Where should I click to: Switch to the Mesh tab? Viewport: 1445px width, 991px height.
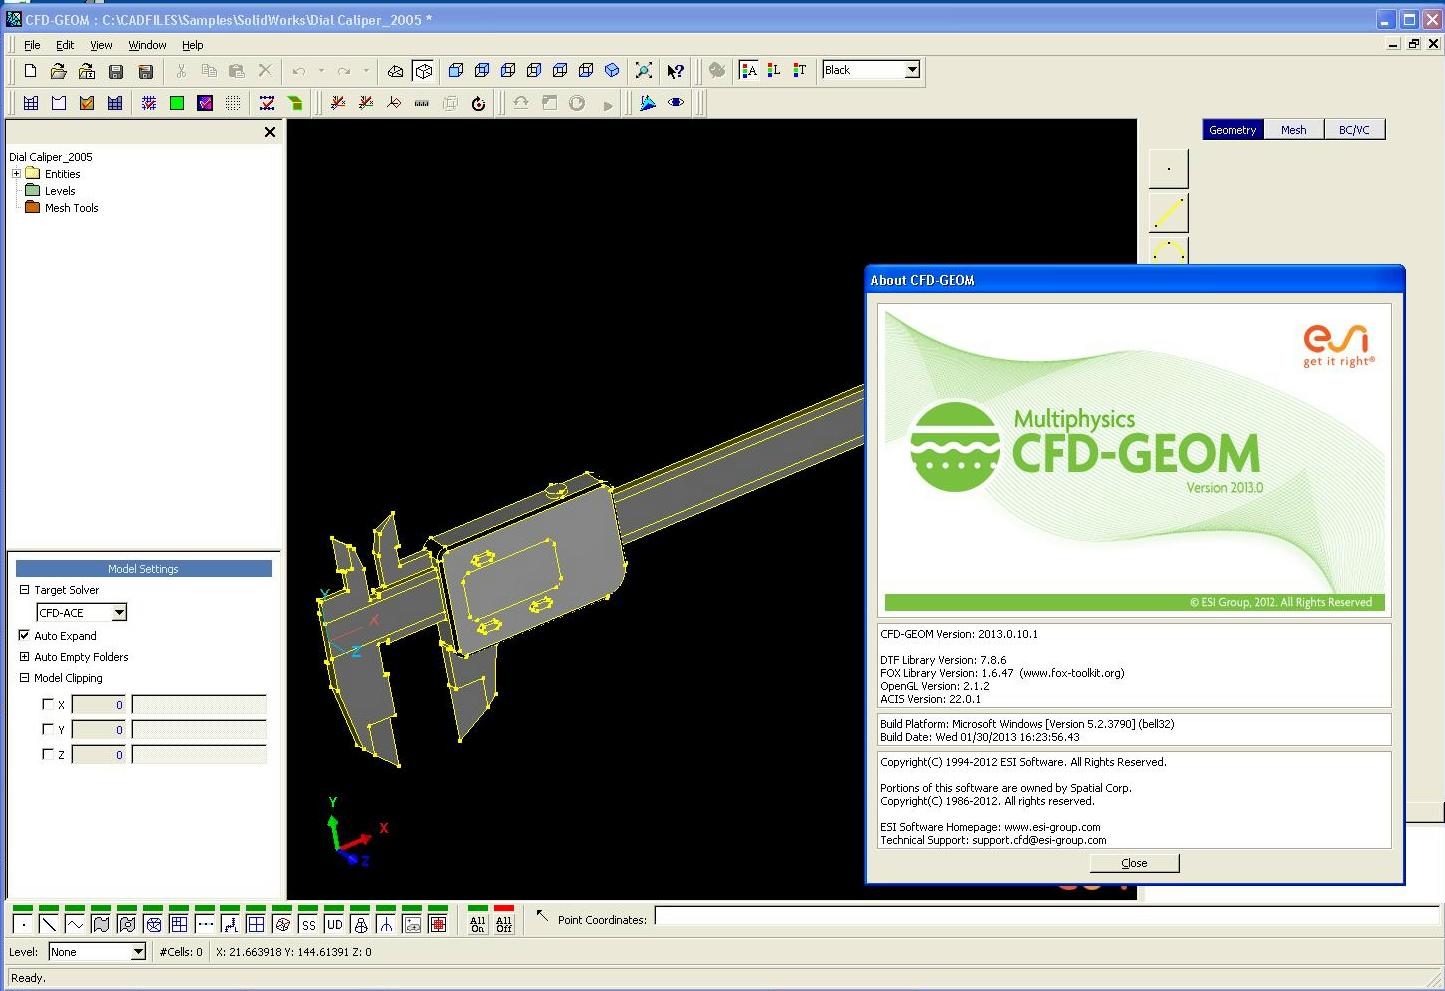click(1293, 130)
